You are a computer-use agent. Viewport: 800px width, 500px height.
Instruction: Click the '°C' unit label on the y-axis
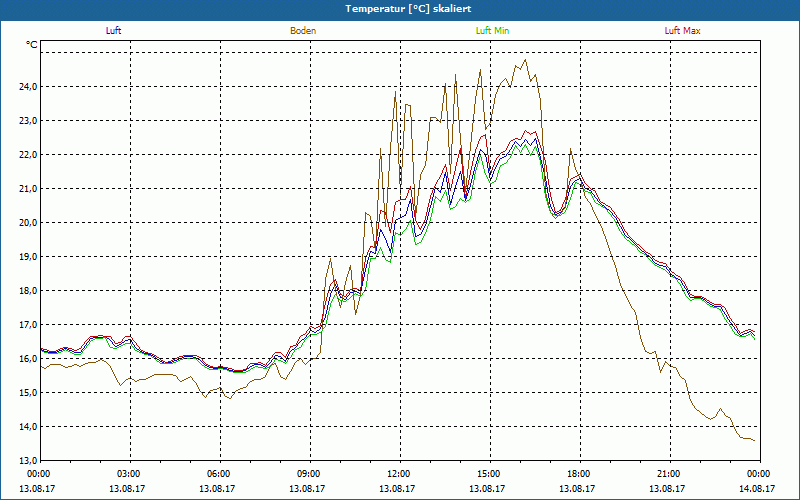[32, 45]
